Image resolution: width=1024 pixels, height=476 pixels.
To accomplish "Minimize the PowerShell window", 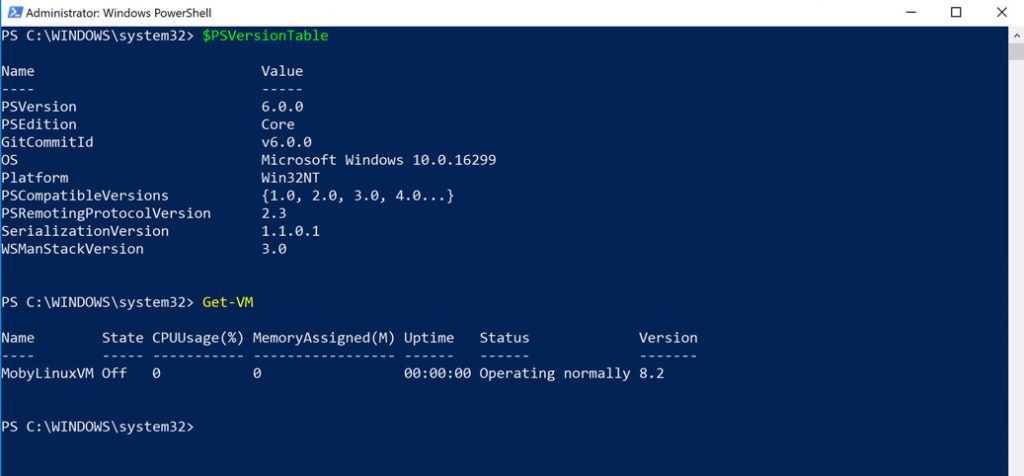I will point(910,12).
